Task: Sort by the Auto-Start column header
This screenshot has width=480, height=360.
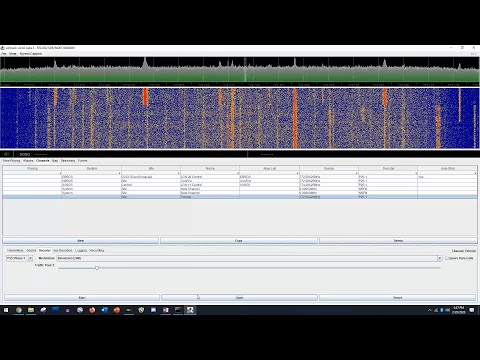Action: (448, 168)
